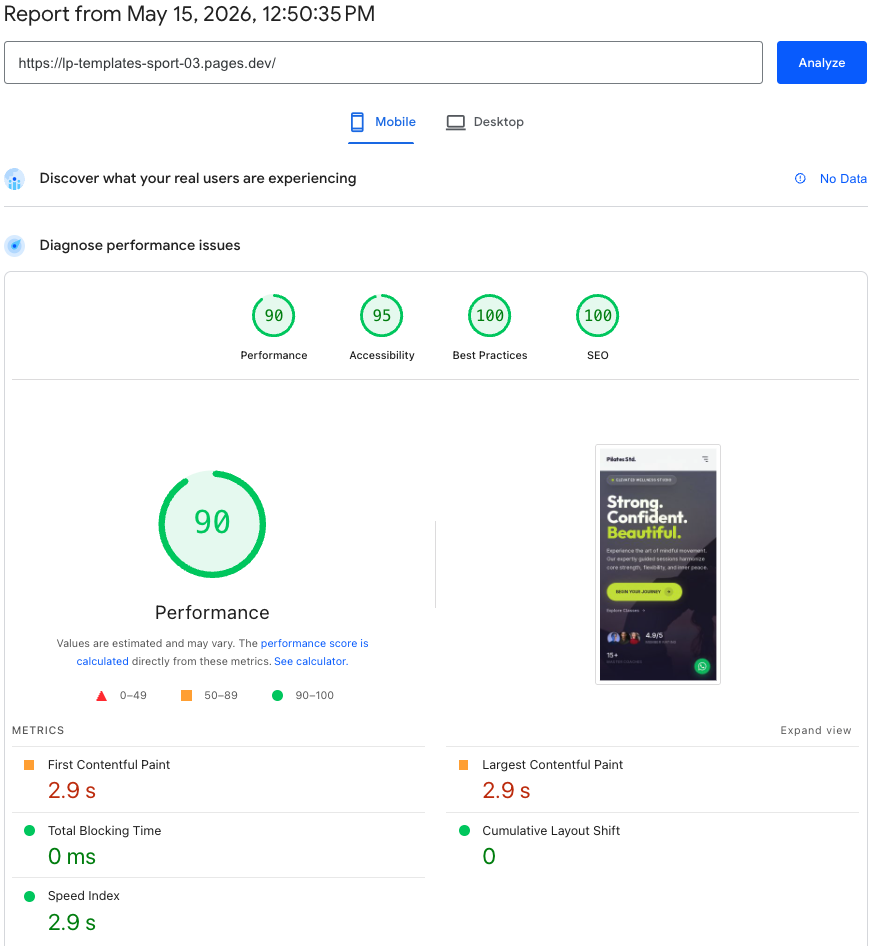Click the Largest Contentful Paint orange indicator
The image size is (874, 946).
point(463,765)
